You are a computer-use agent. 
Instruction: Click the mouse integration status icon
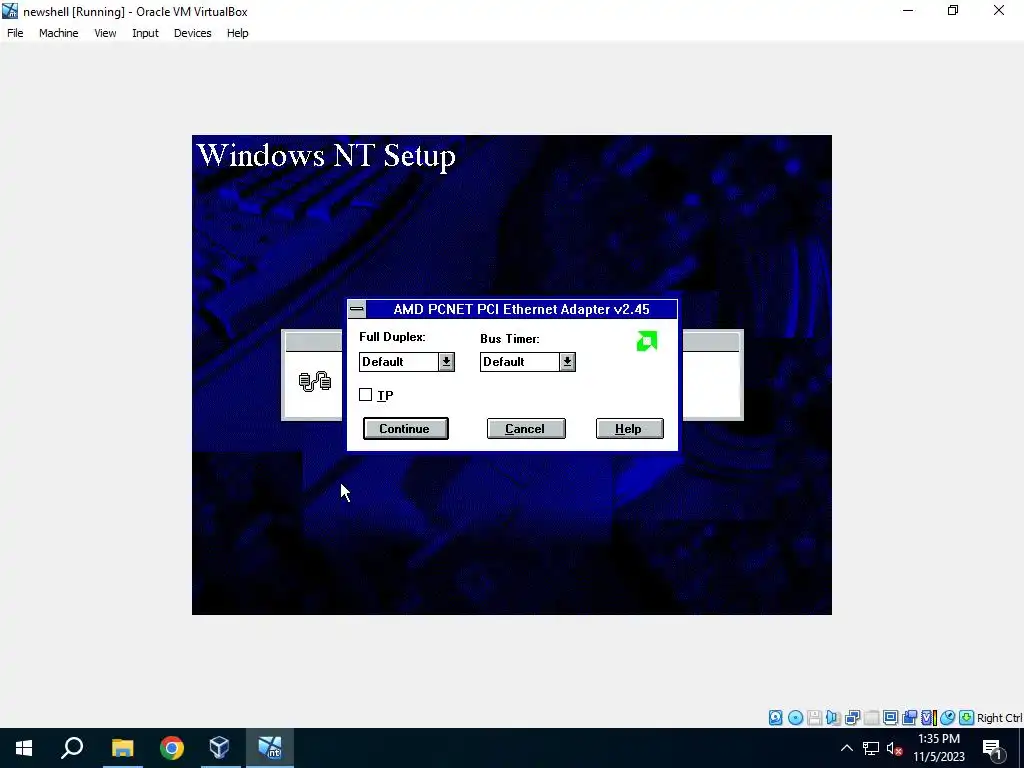click(x=948, y=718)
